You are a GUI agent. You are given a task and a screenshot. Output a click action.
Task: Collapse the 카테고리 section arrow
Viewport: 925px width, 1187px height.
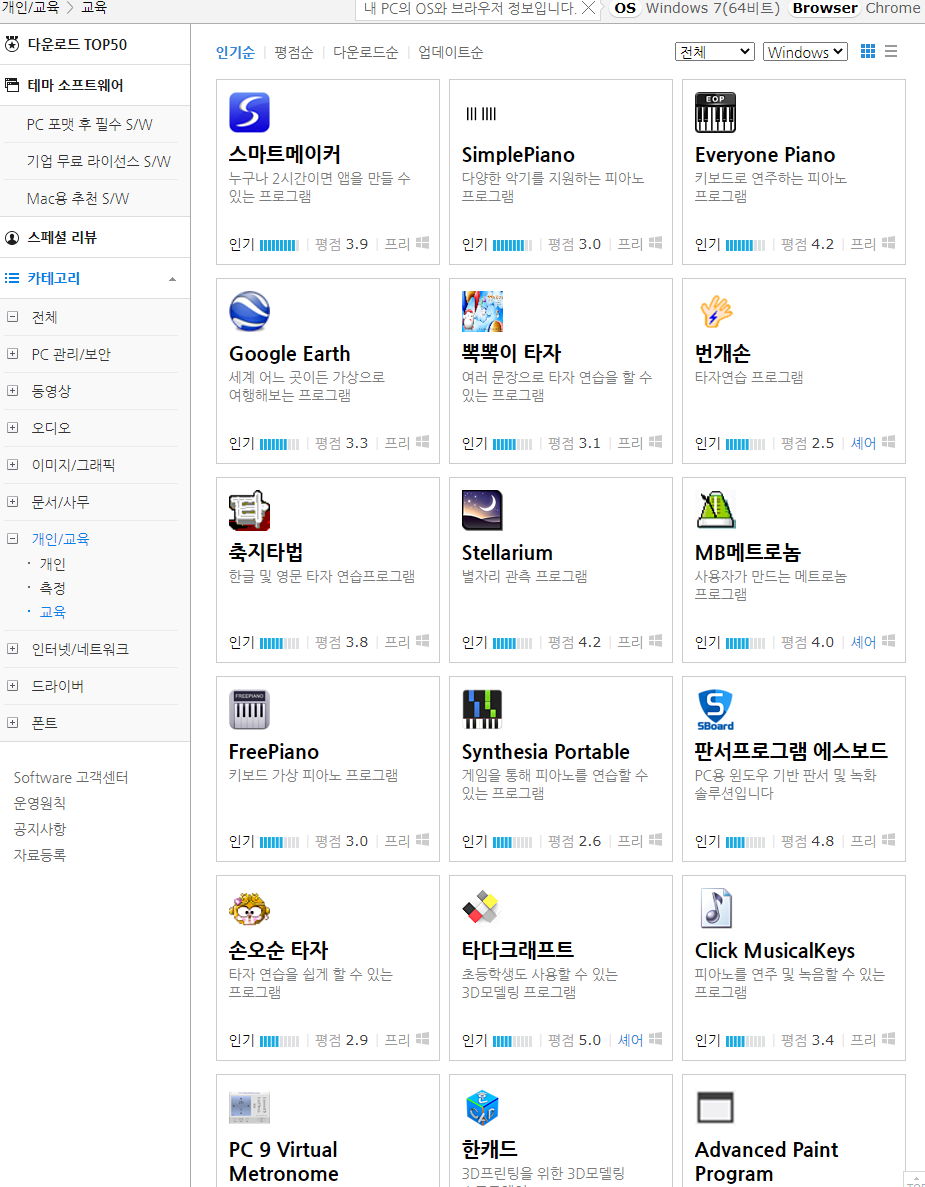[x=173, y=279]
